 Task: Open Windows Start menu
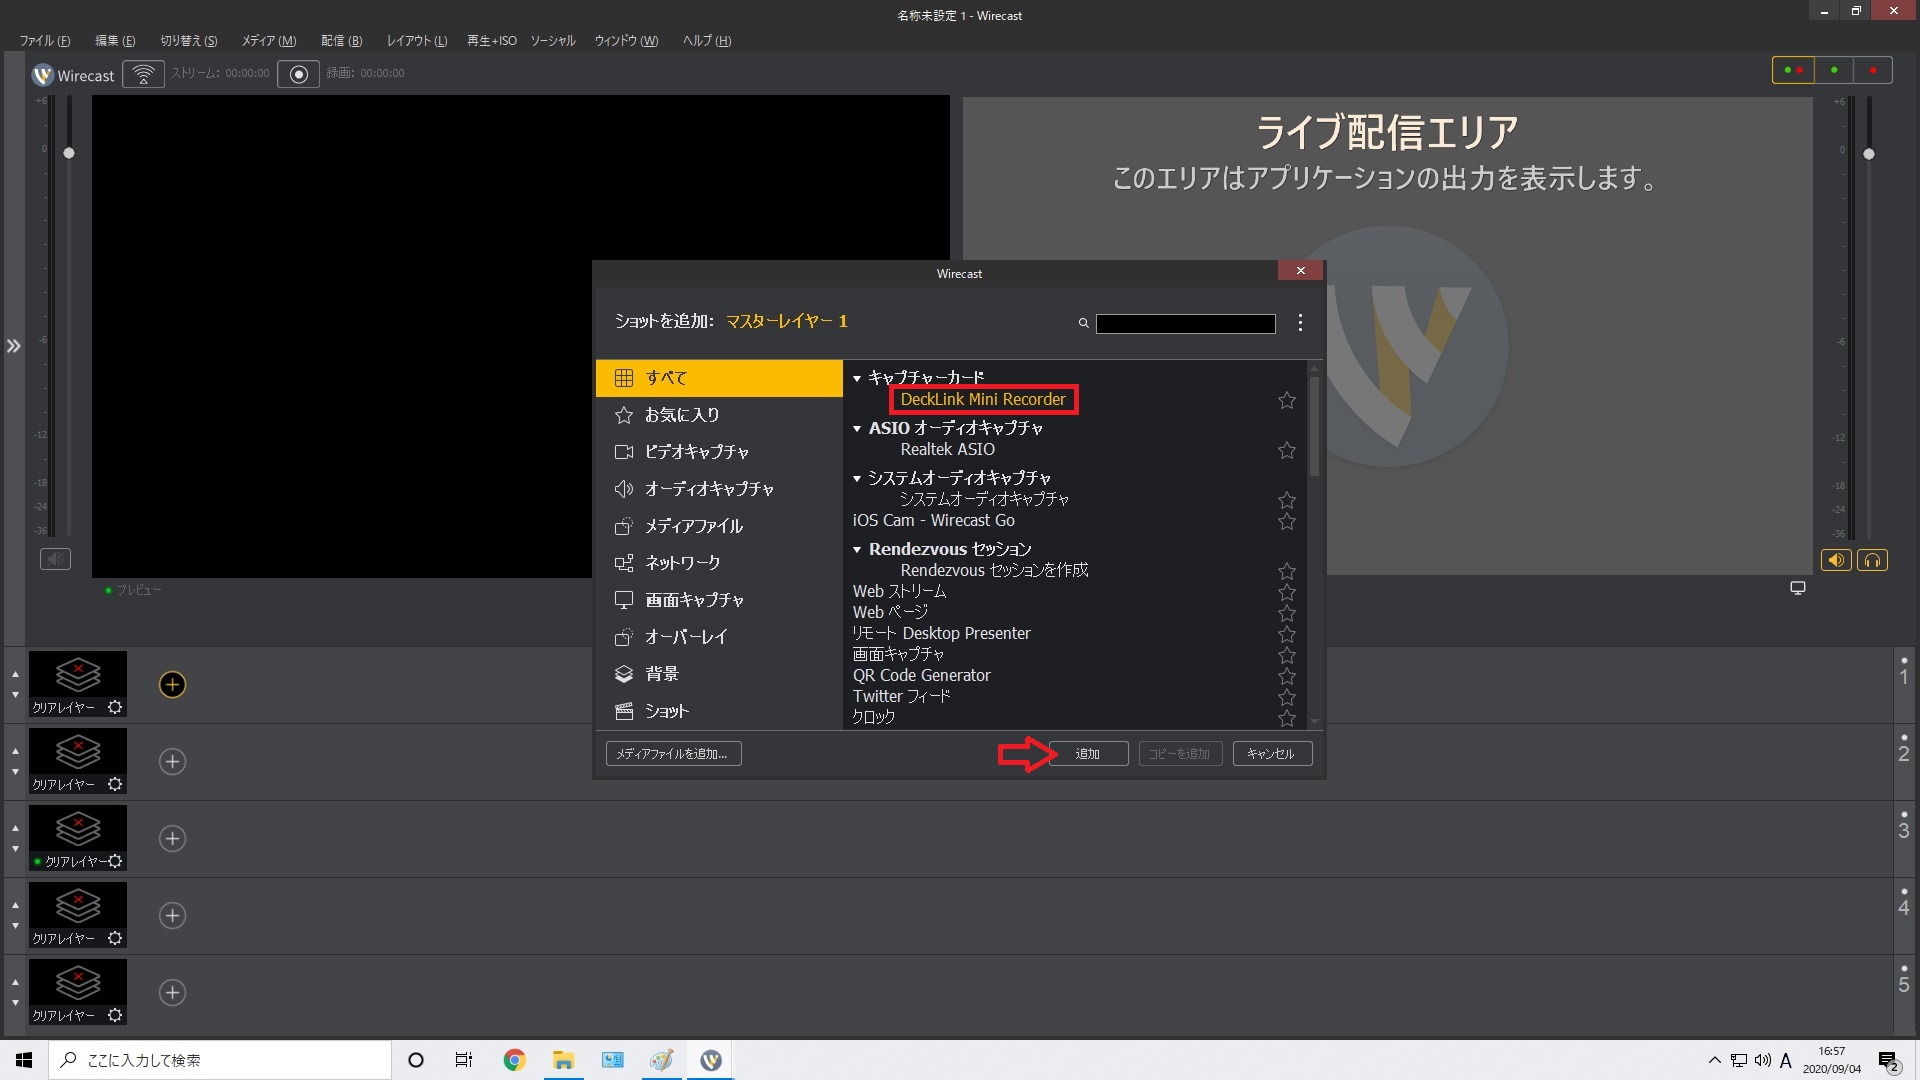(24, 1060)
